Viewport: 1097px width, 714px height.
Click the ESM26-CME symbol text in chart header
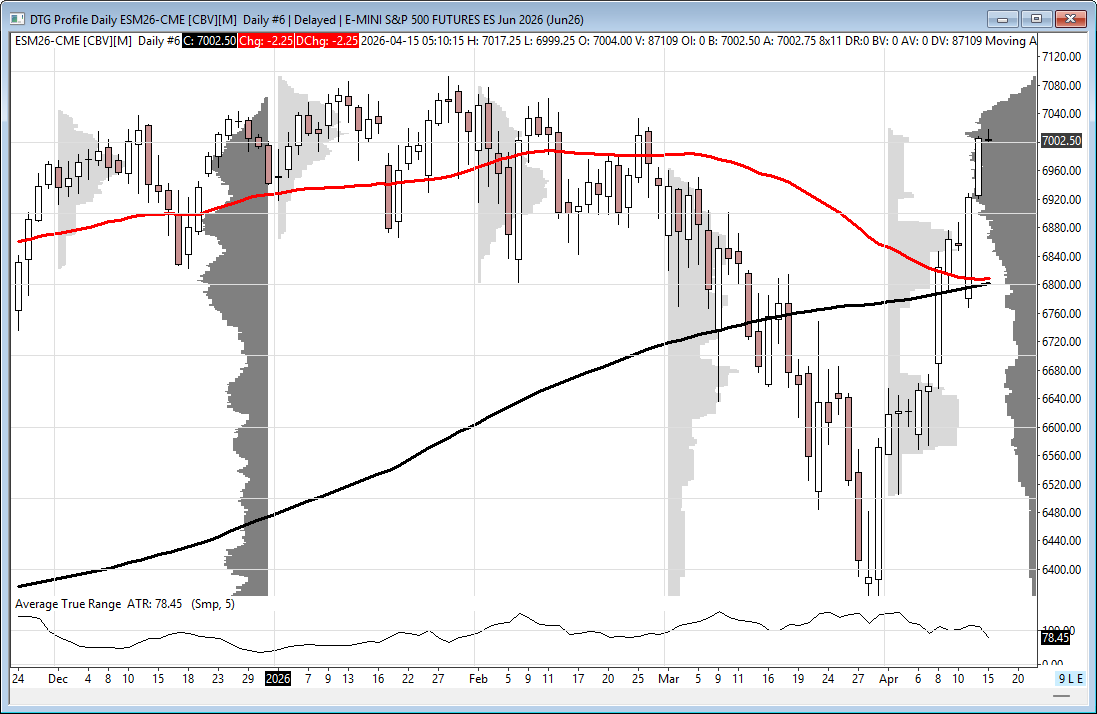[46, 40]
